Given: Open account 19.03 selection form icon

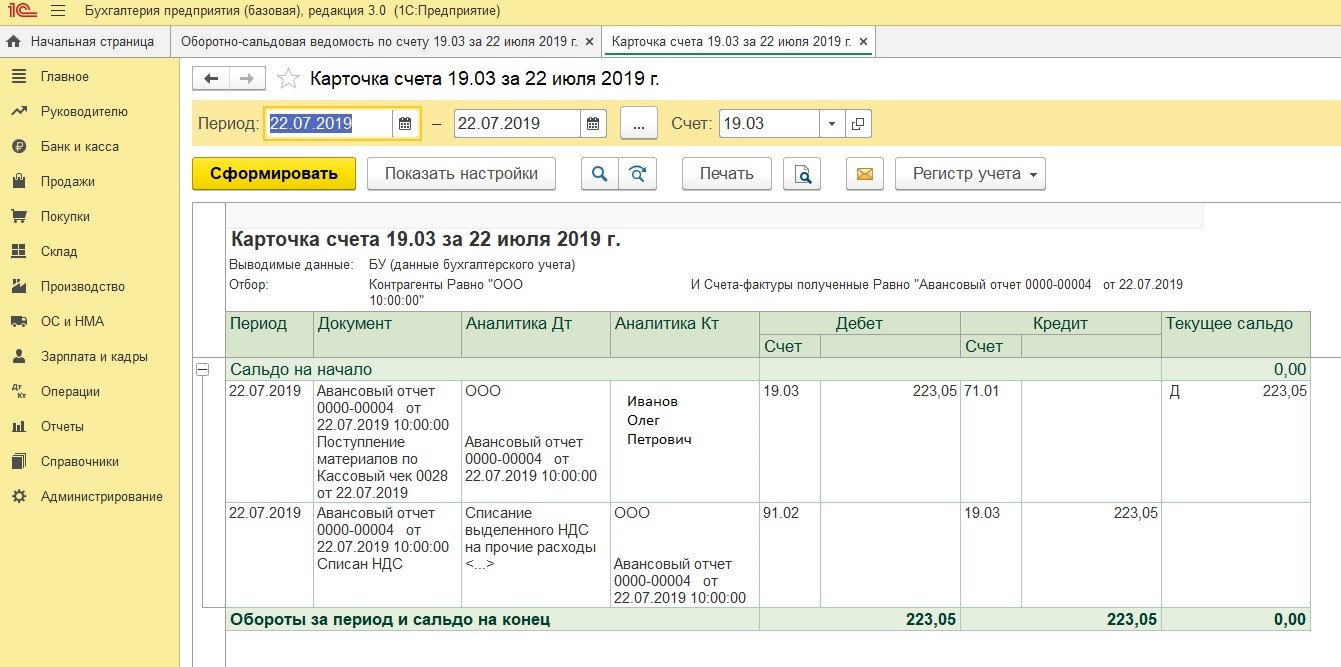Looking at the screenshot, I should [x=858, y=124].
